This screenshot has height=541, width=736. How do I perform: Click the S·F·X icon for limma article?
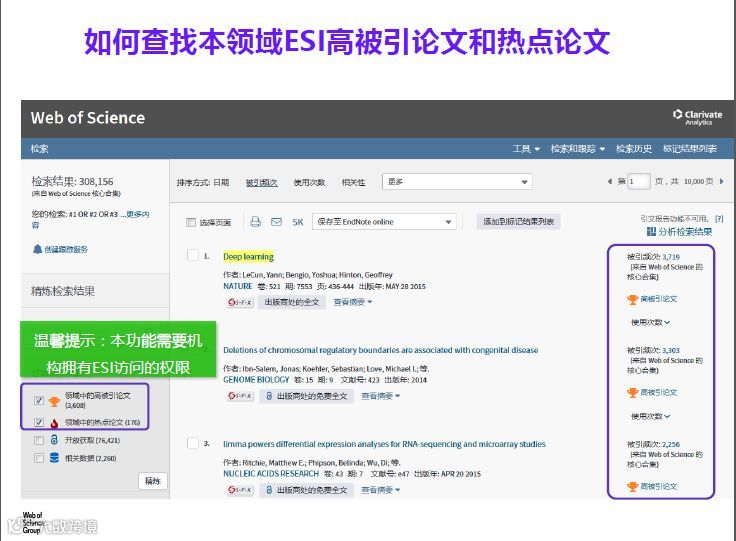click(240, 490)
